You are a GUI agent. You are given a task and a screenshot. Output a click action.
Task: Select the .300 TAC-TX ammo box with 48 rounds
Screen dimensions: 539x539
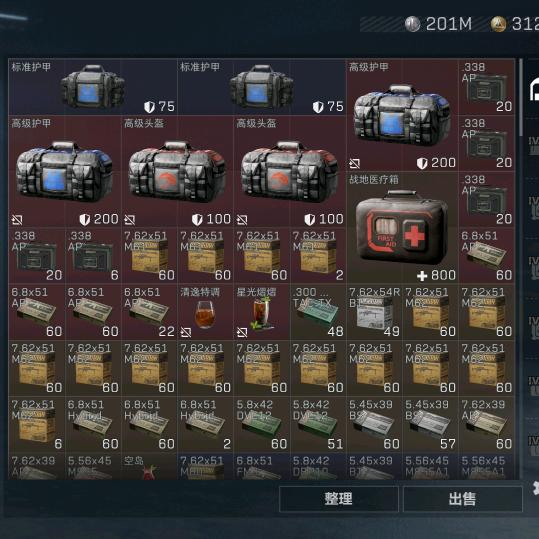tap(318, 312)
